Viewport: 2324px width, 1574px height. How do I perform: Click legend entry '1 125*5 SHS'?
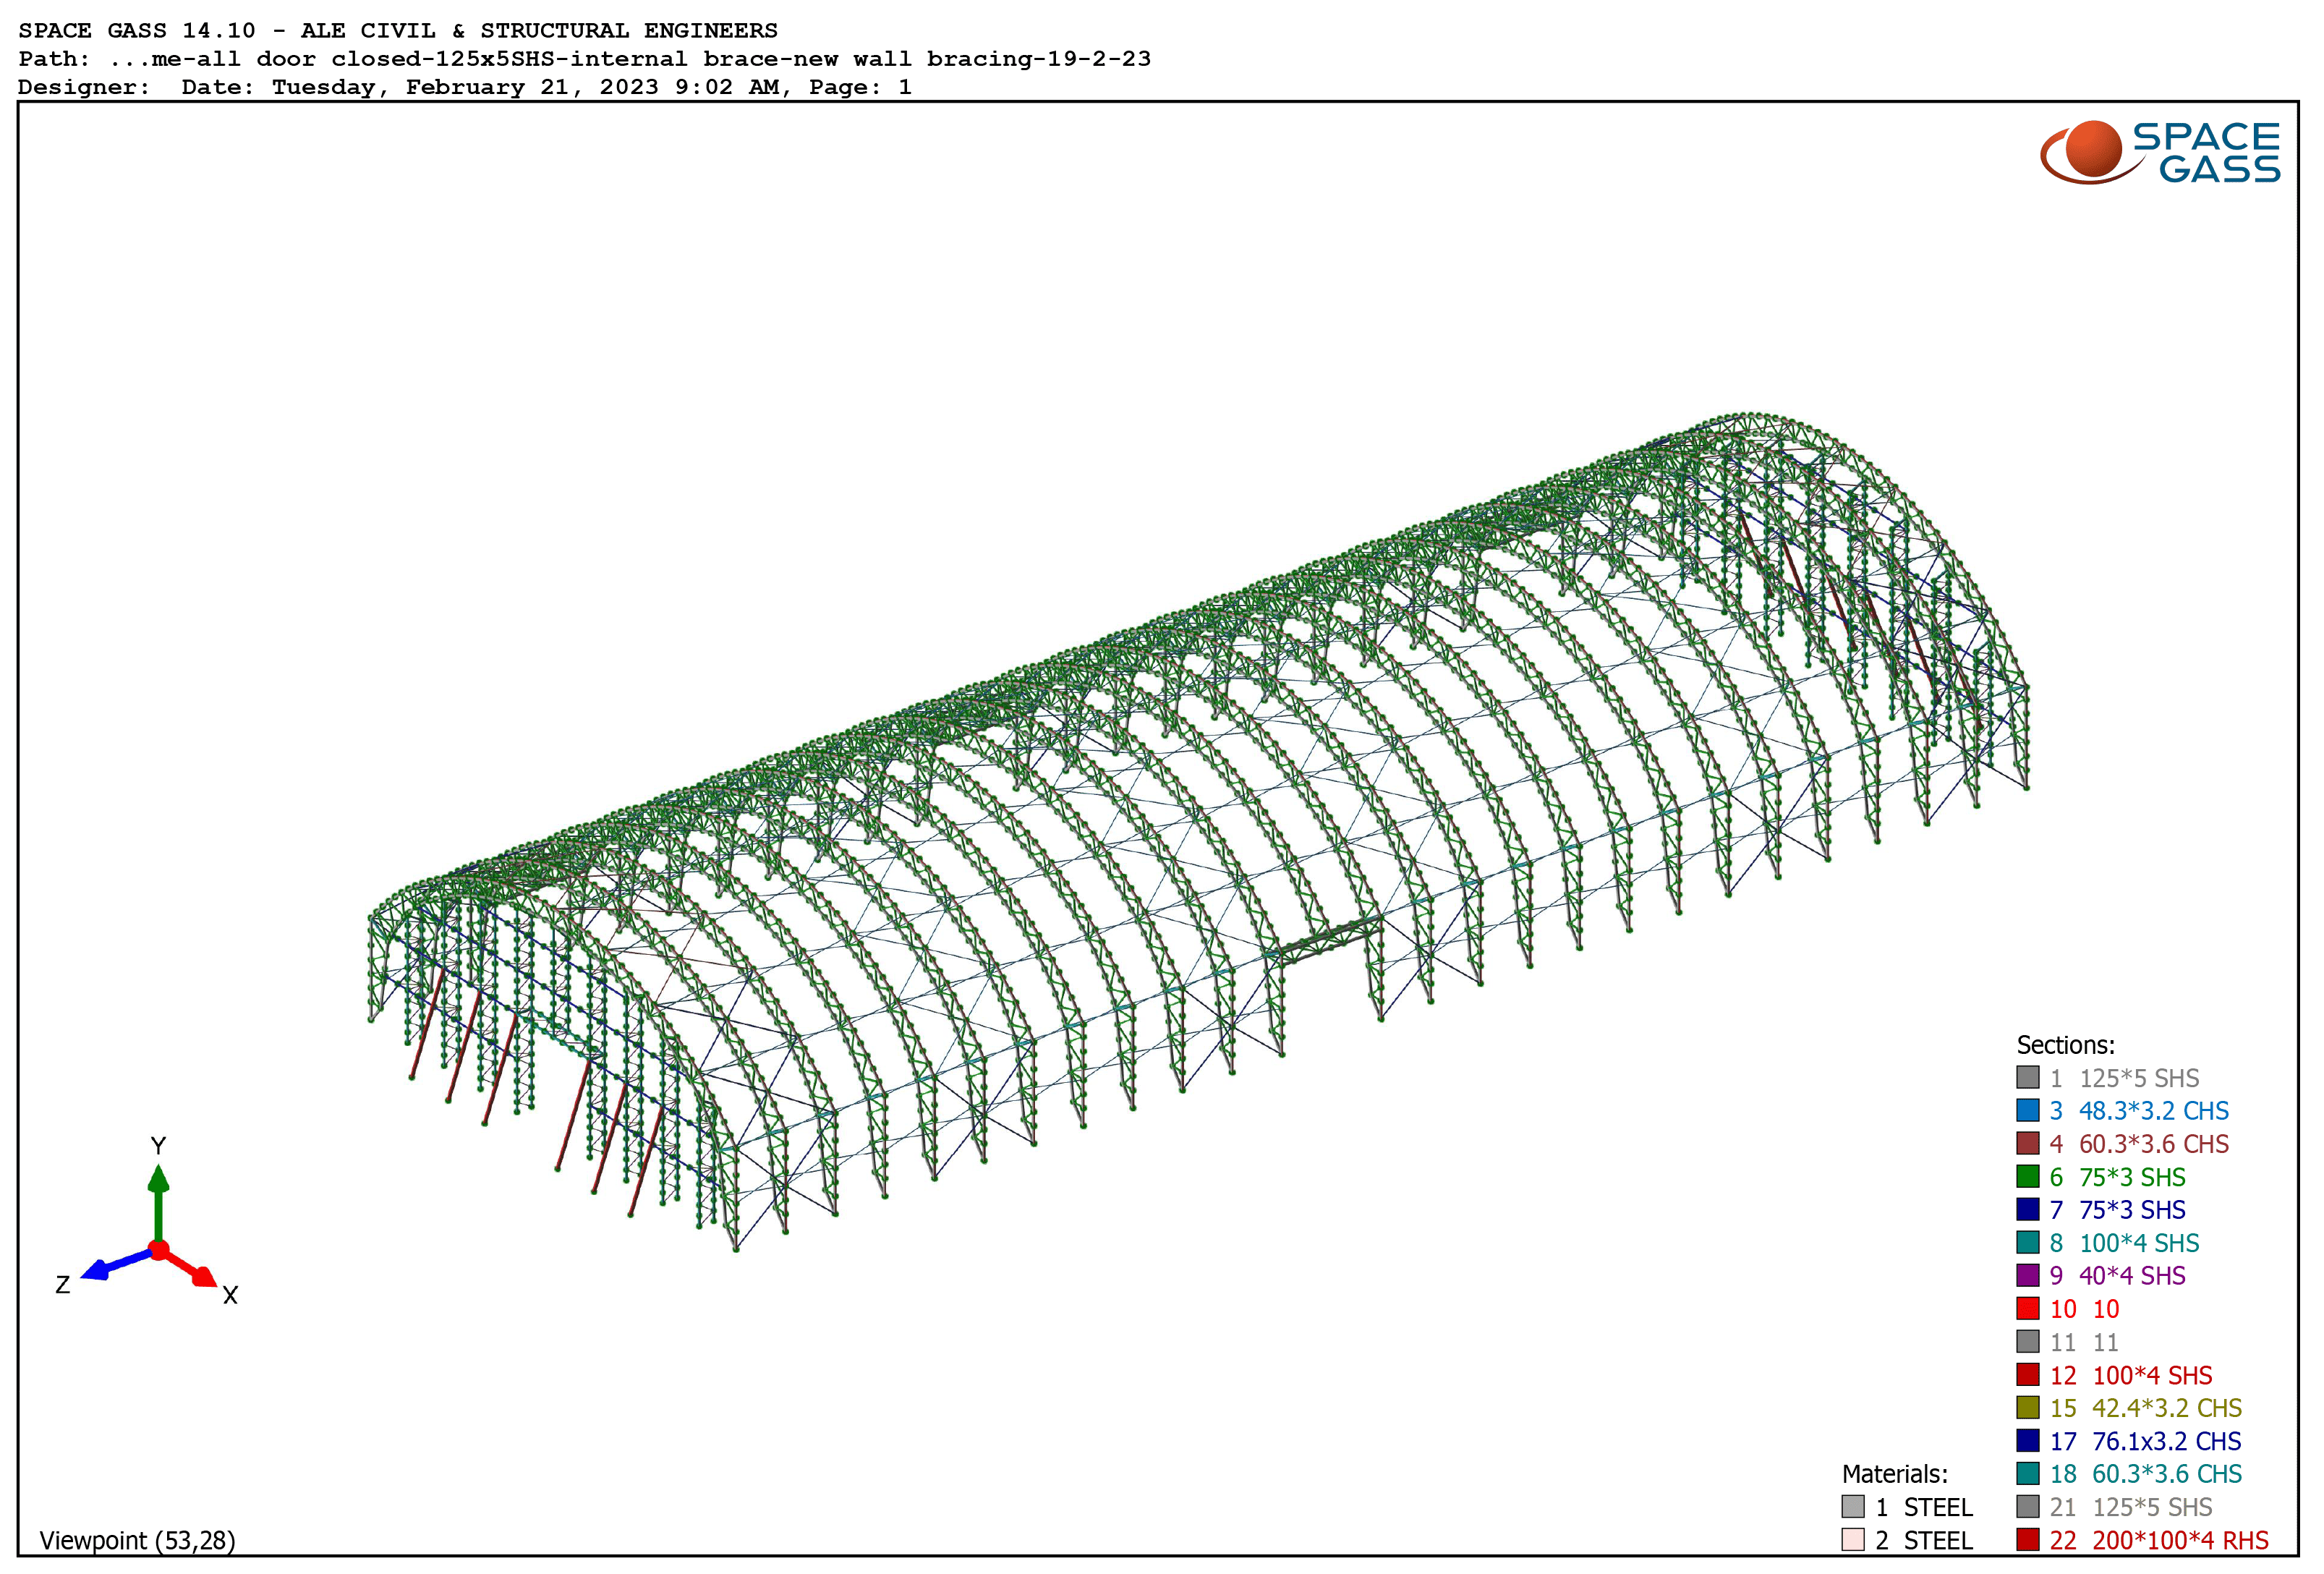tap(2124, 1078)
